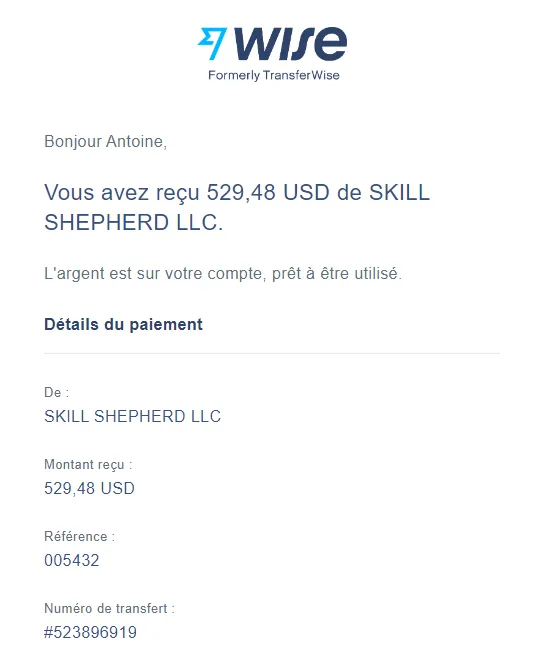Click the Numéro de transfert label

[110, 609]
